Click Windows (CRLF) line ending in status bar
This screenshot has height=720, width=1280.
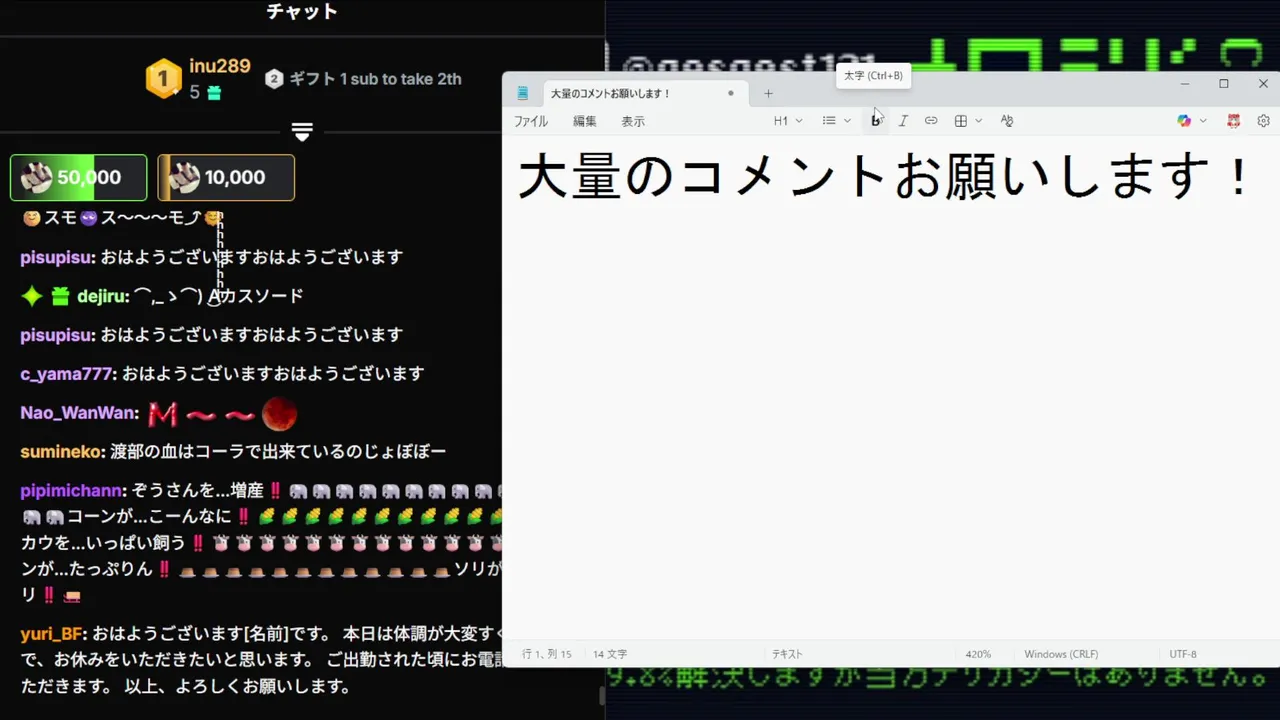[x=1061, y=654]
